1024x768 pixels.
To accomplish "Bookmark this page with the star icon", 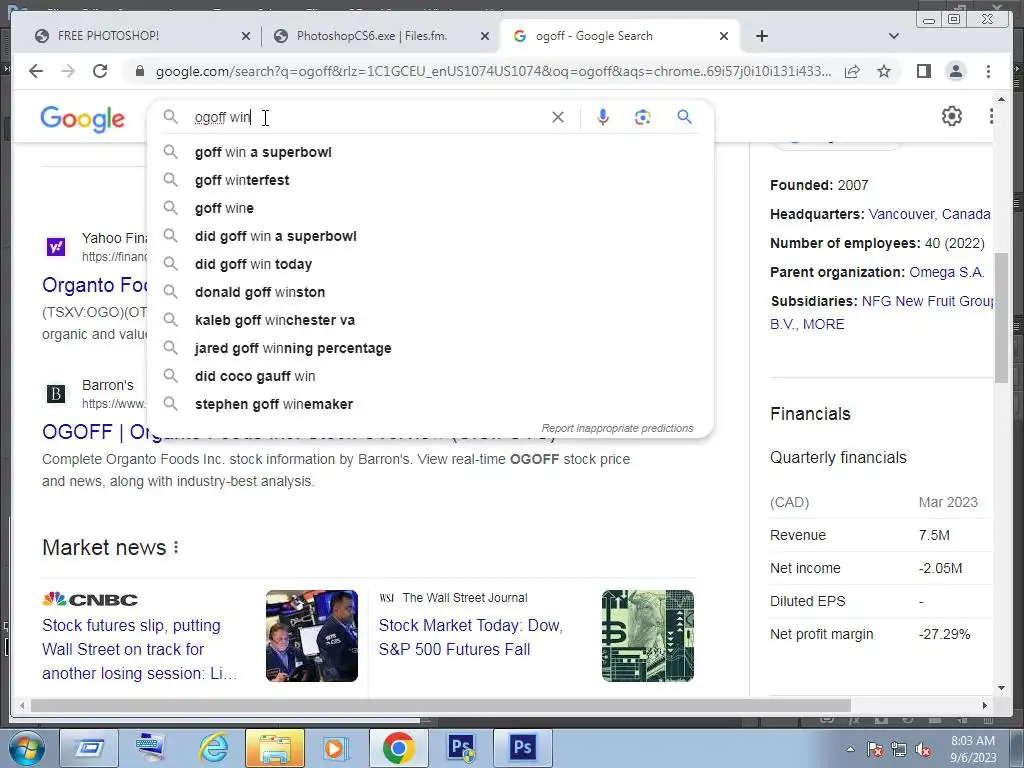I will coord(884,71).
